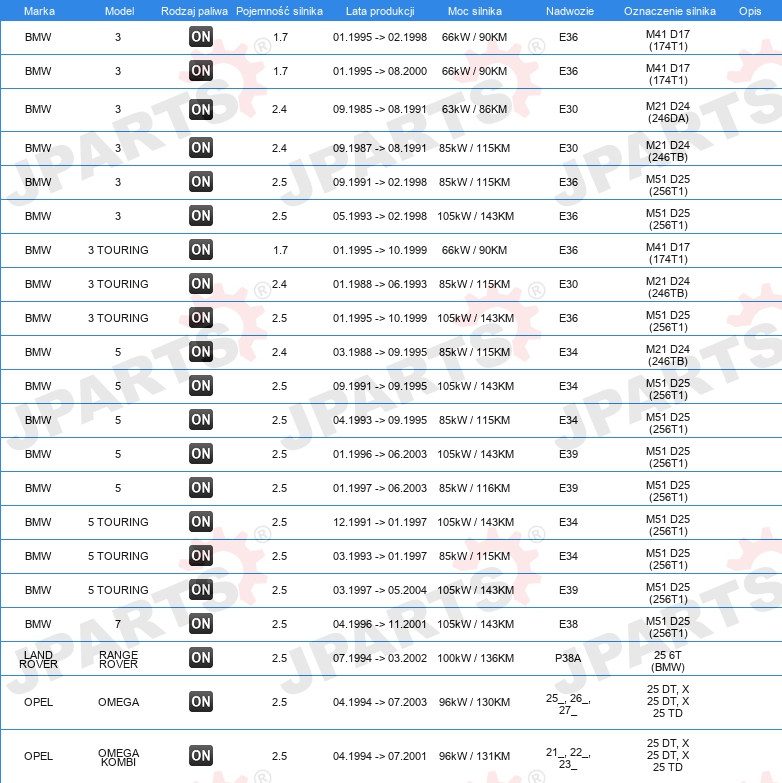The height and width of the screenshot is (783, 782).
Task: Click the date range 09.1987 -> 08.1991
Action: point(380,148)
